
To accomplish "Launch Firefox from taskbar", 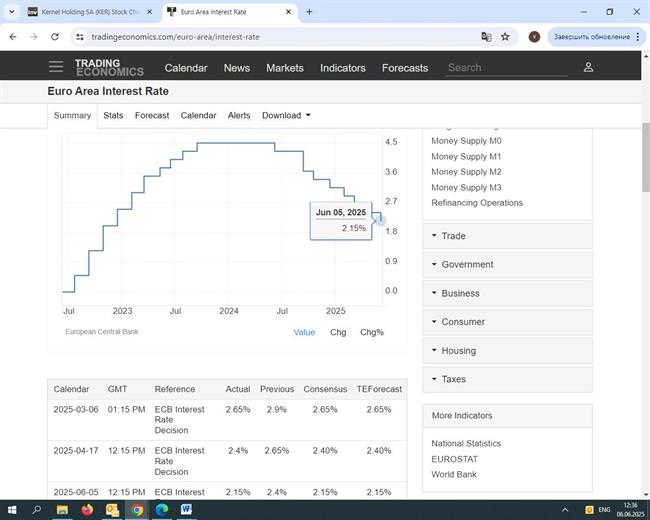I will 87,510.
